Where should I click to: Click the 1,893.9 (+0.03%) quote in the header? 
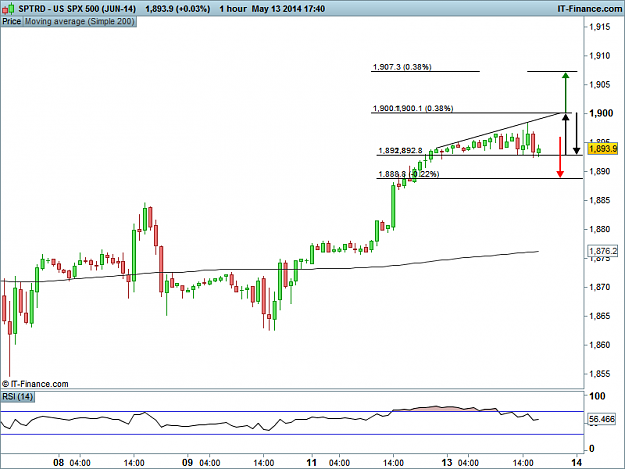178,9
